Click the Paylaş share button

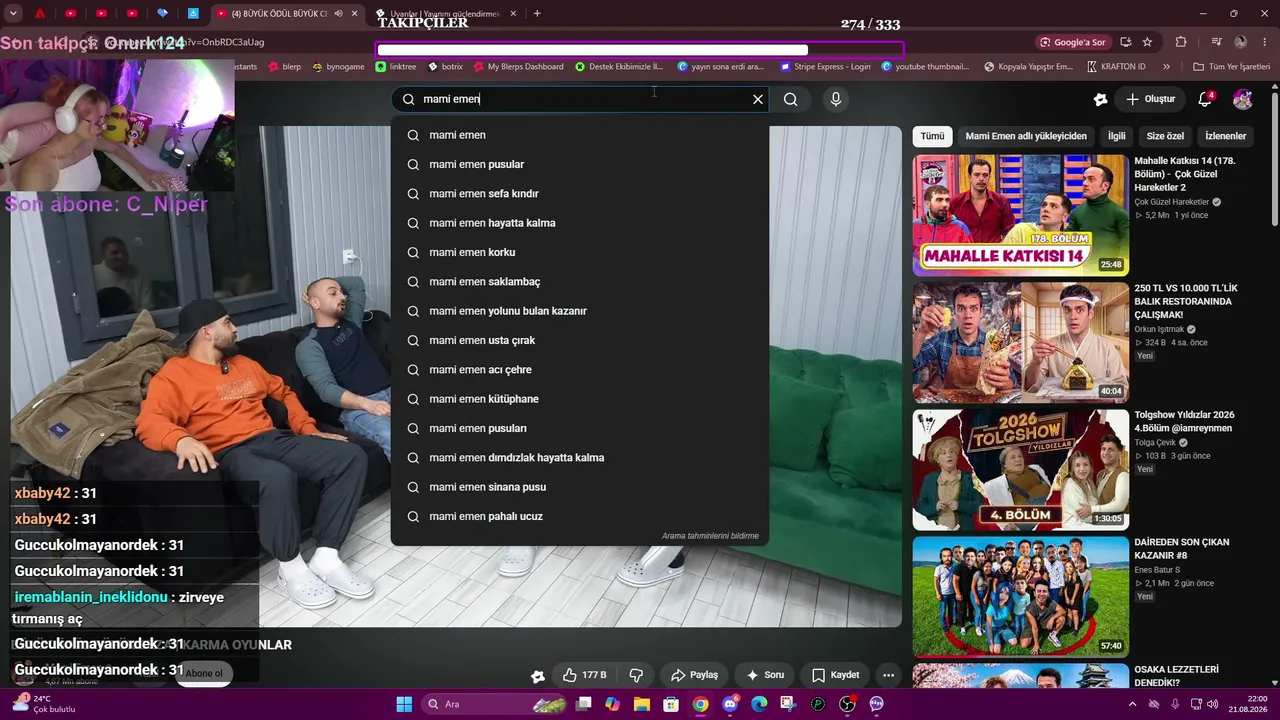click(x=694, y=675)
